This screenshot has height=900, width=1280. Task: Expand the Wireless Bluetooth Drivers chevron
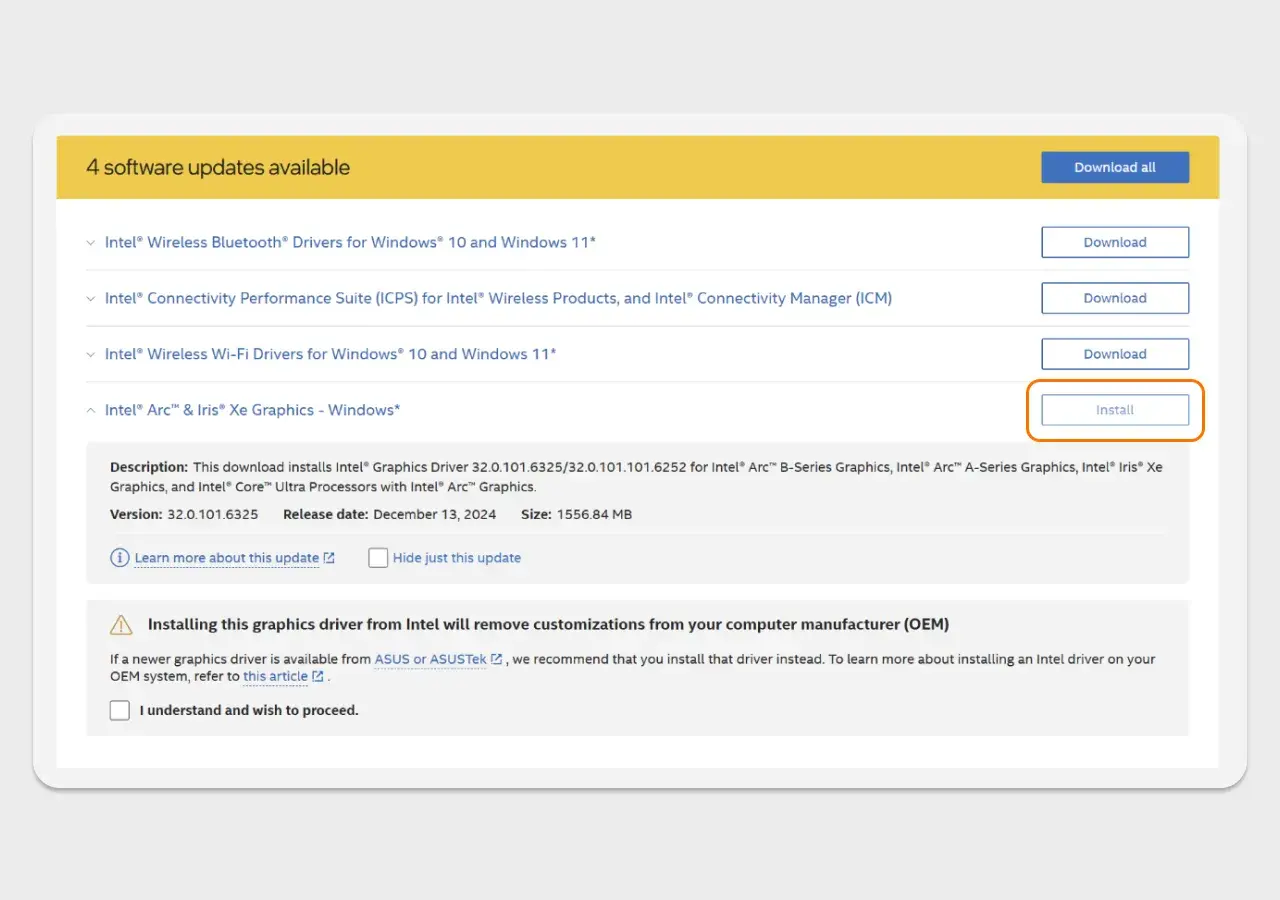[91, 243]
